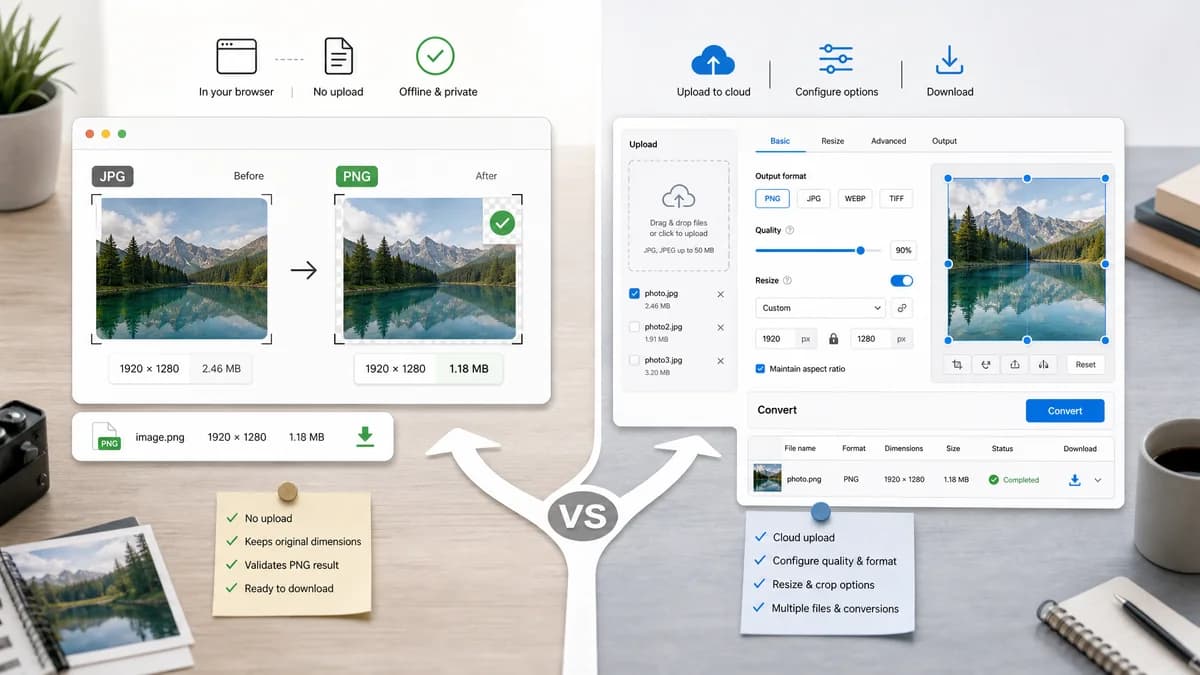Click the download arrow icon above the "Download" label
Image resolution: width=1200 pixels, height=675 pixels.
[949, 60]
